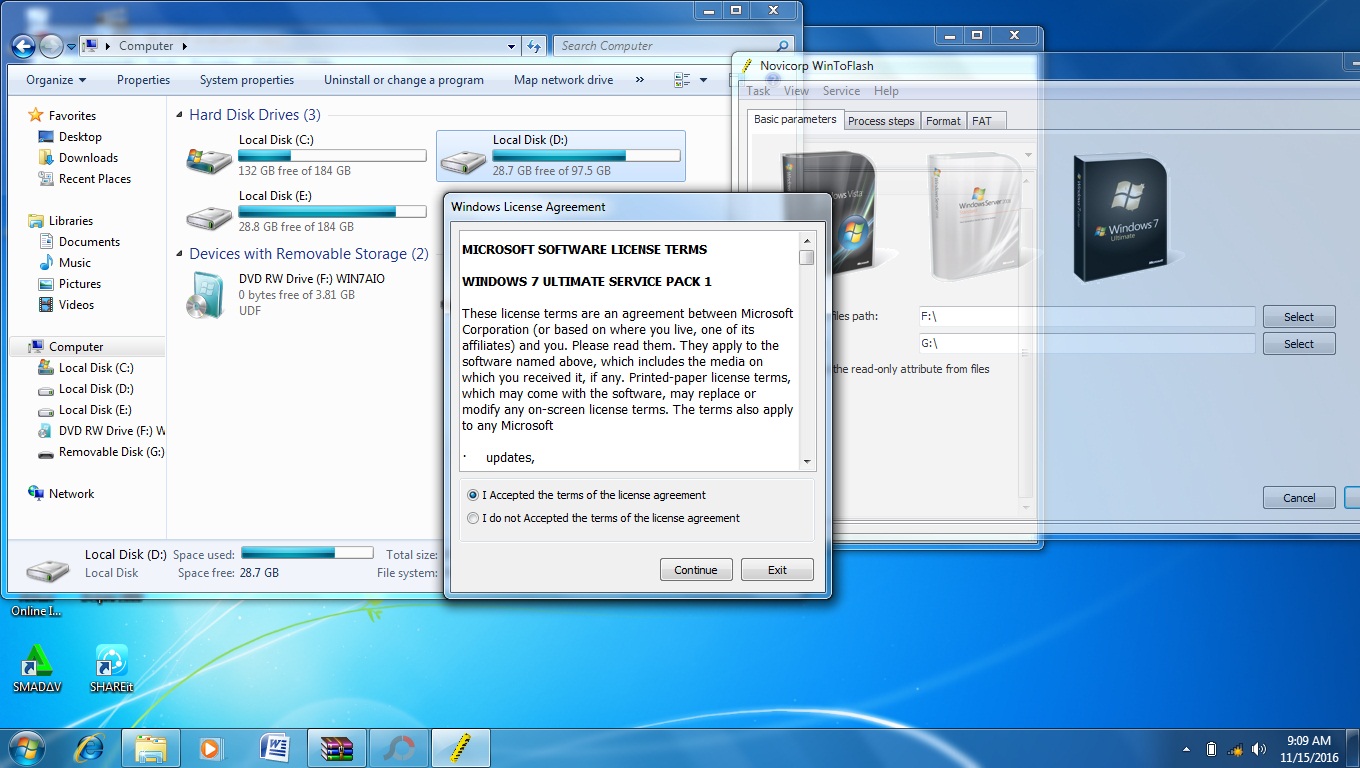
Task: Select Removable Disk (G:) in navigation pane
Action: coord(101,452)
